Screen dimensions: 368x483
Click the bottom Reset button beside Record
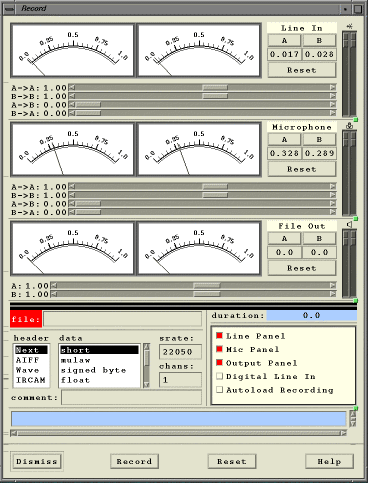232,461
